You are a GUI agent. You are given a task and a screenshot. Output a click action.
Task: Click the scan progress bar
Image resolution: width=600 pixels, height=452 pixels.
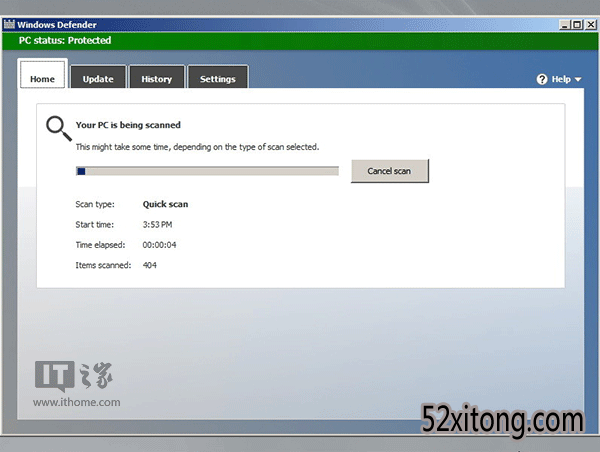[x=207, y=171]
